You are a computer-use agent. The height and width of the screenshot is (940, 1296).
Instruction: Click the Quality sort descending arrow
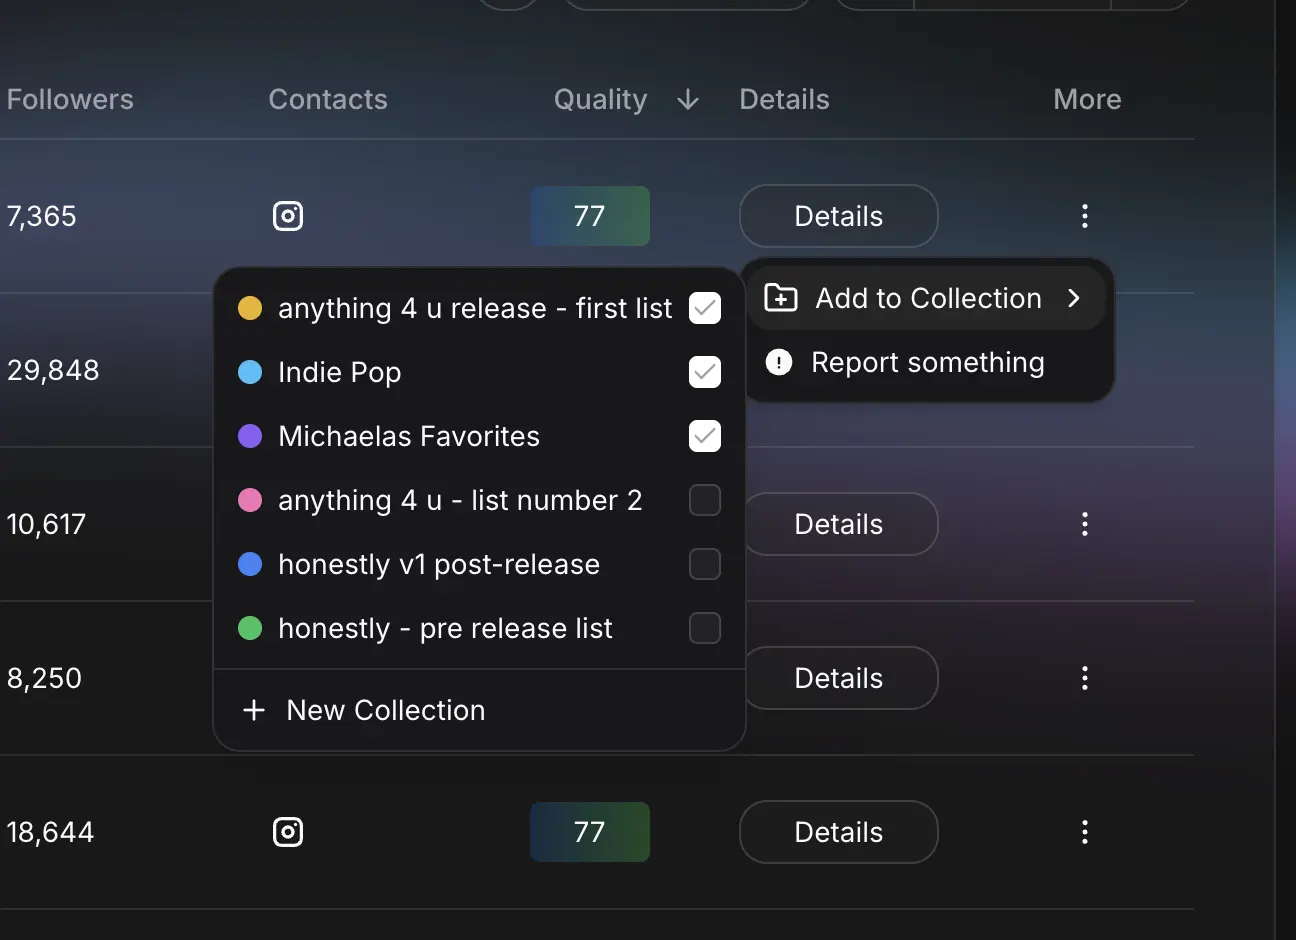[x=688, y=100]
